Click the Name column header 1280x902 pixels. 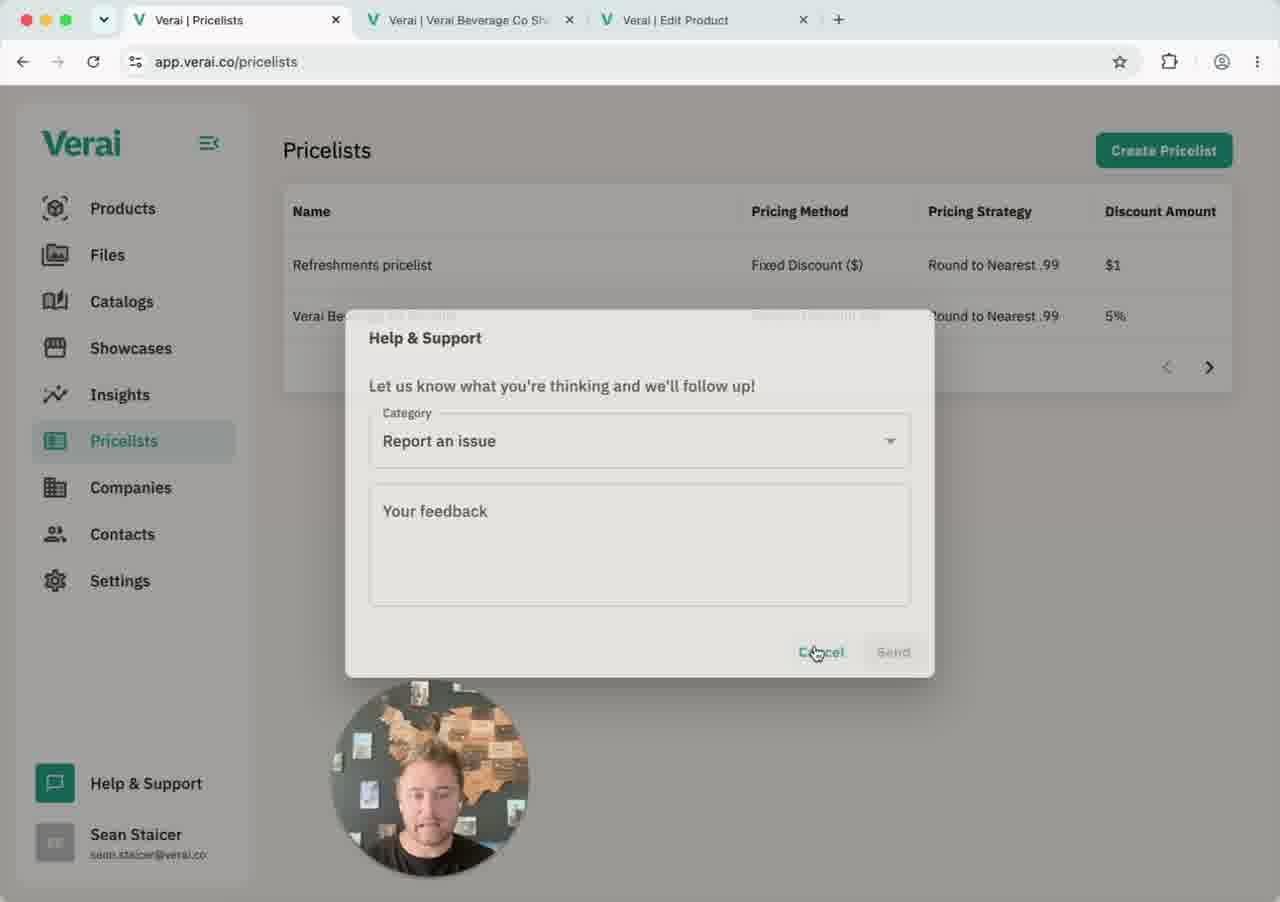click(311, 211)
